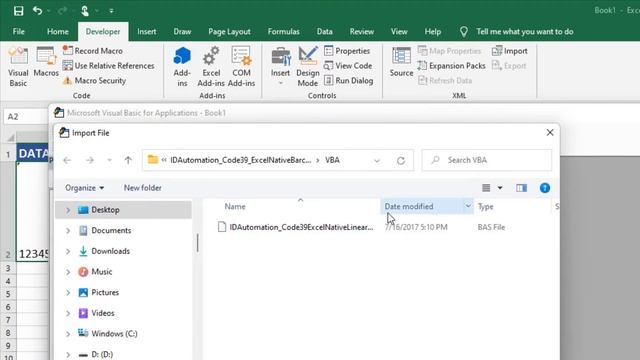Click the Redo arrow icon
The image size is (640, 360).
[62, 11]
